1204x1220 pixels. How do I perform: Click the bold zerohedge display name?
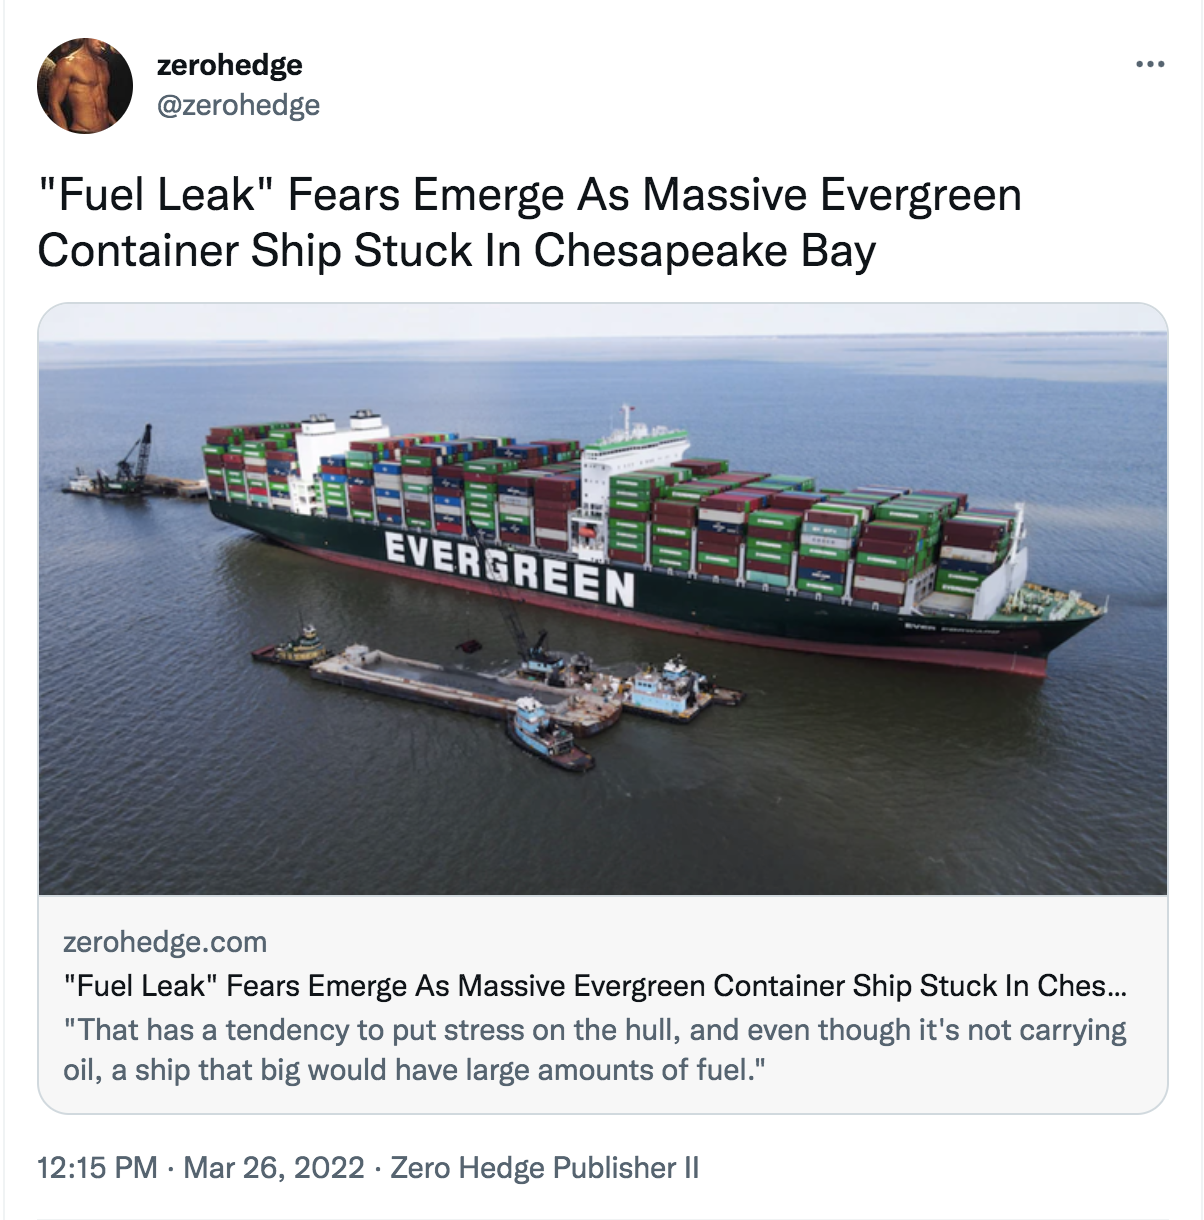229,65
